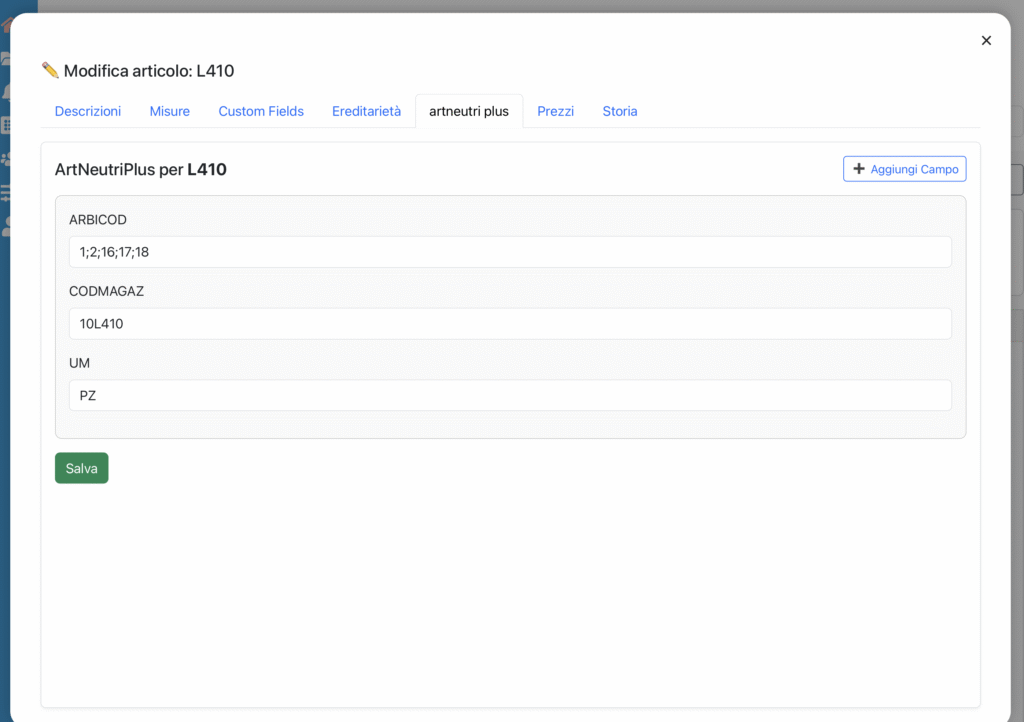Image resolution: width=1024 pixels, height=722 pixels.
Task: Open the Misure tab
Action: [x=170, y=111]
